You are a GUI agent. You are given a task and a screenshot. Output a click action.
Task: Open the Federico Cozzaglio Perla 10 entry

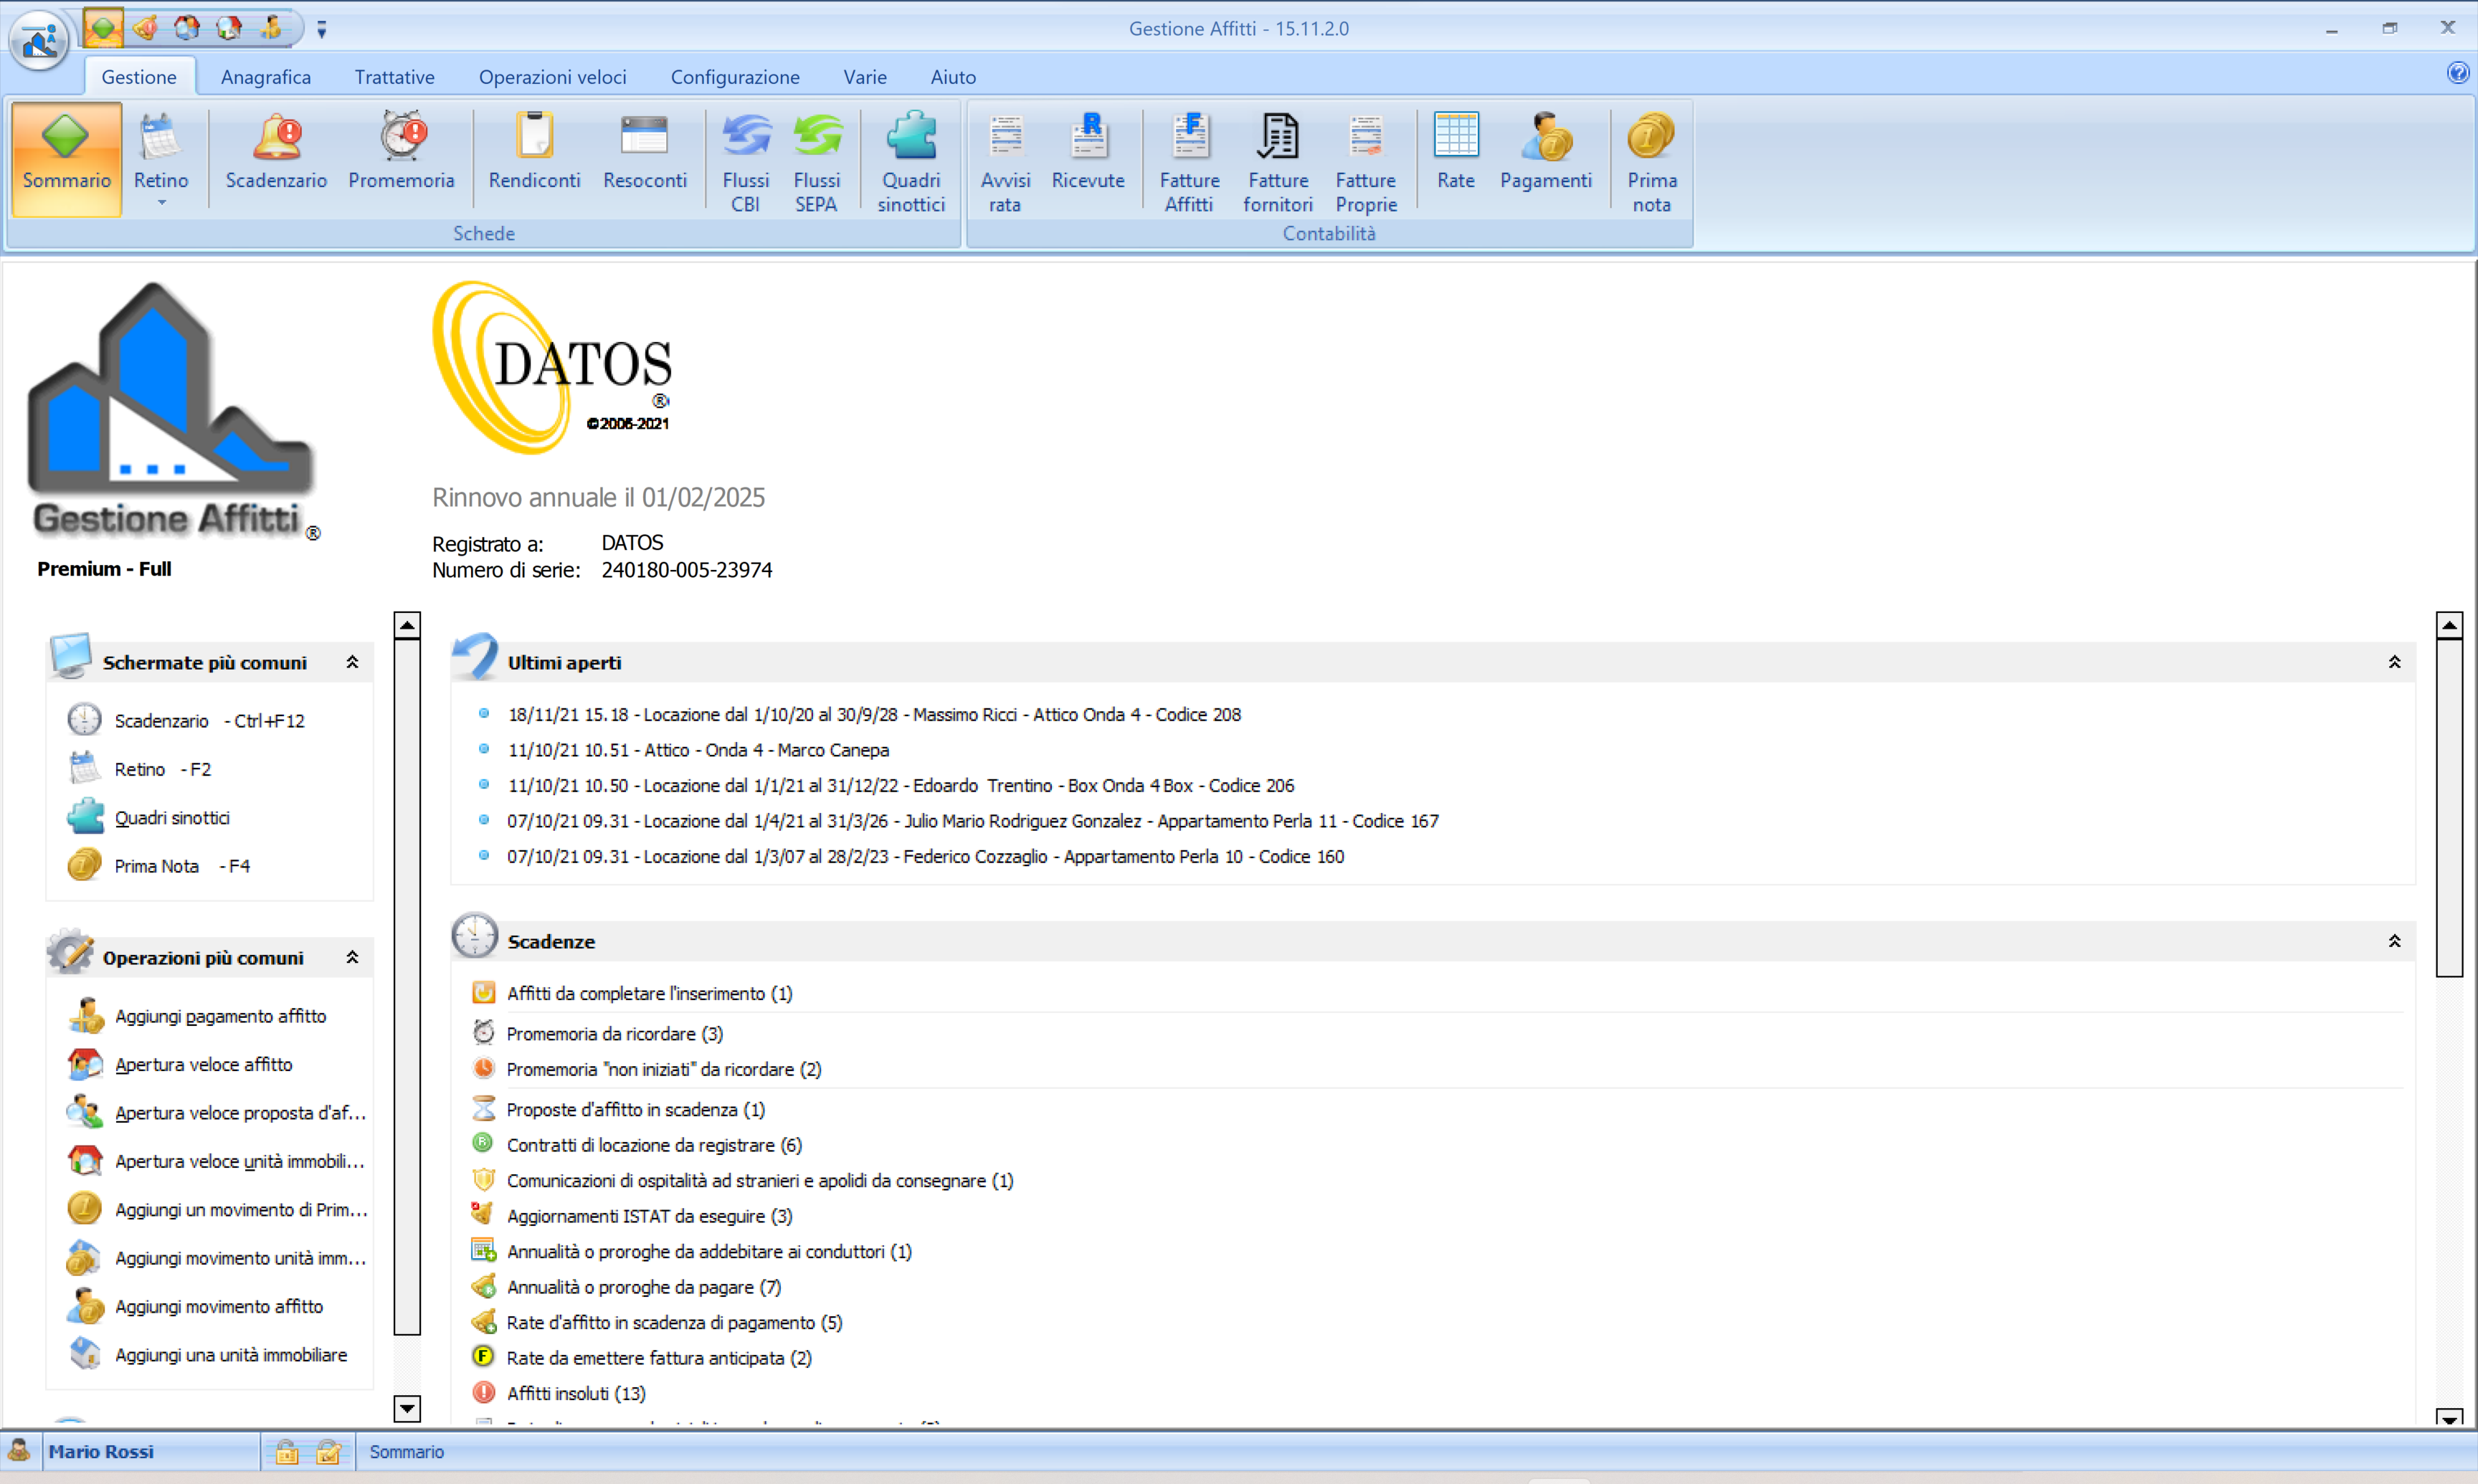tap(925, 857)
